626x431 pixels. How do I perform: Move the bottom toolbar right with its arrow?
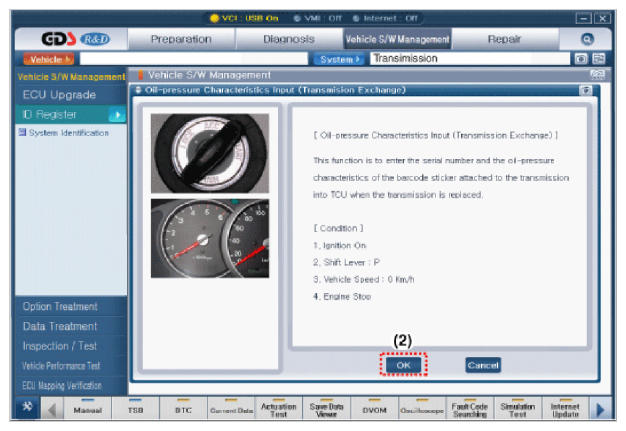tap(600, 409)
